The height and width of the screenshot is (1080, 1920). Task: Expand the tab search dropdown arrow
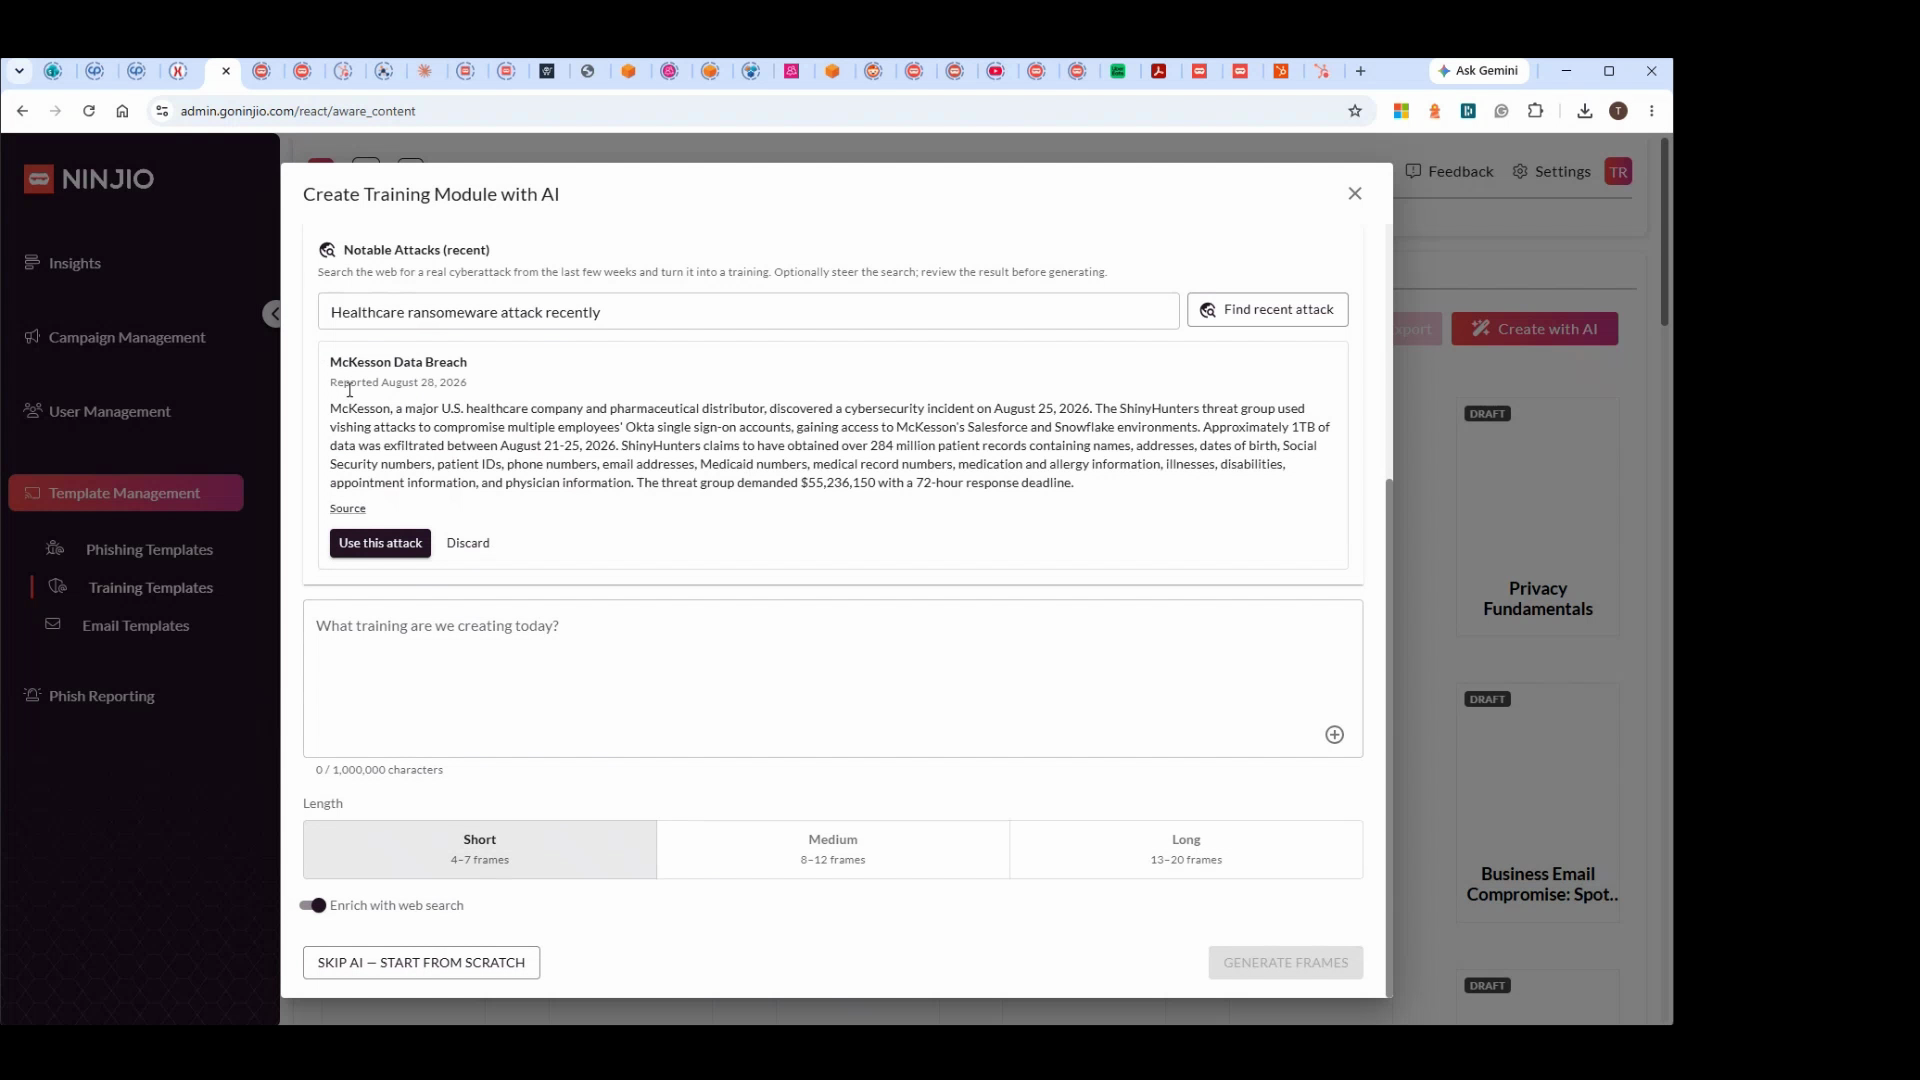click(x=19, y=71)
